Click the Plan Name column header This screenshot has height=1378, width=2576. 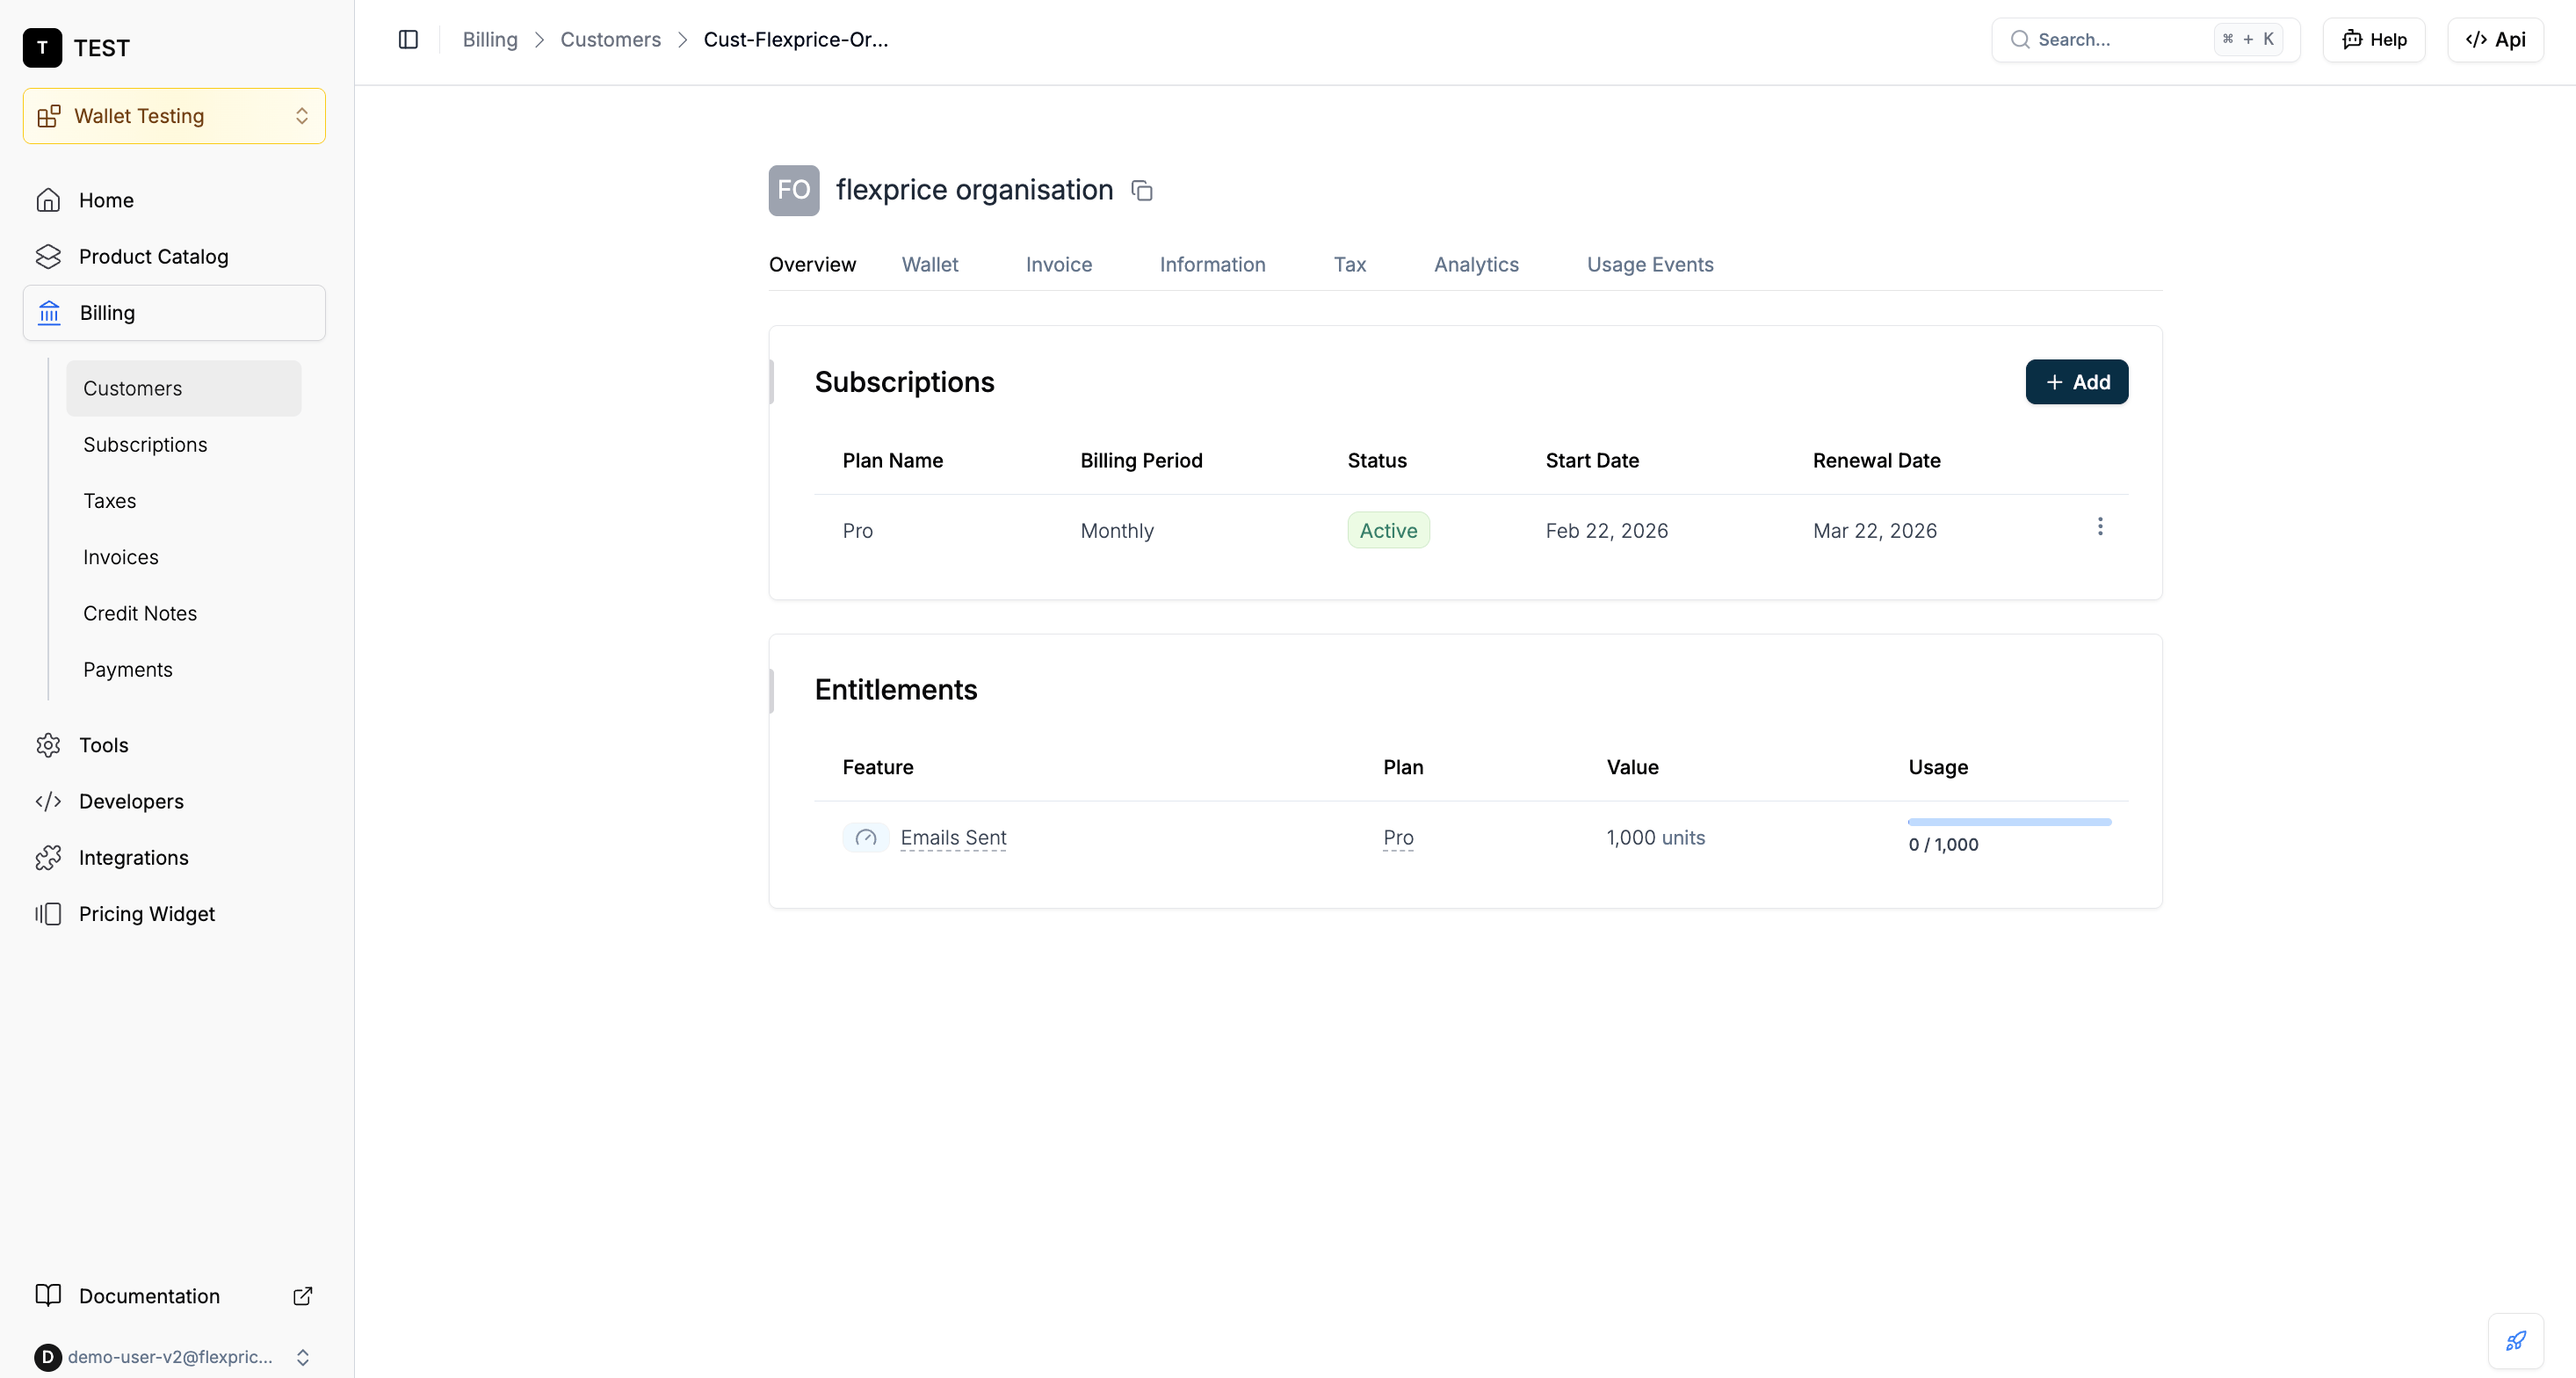click(x=892, y=461)
